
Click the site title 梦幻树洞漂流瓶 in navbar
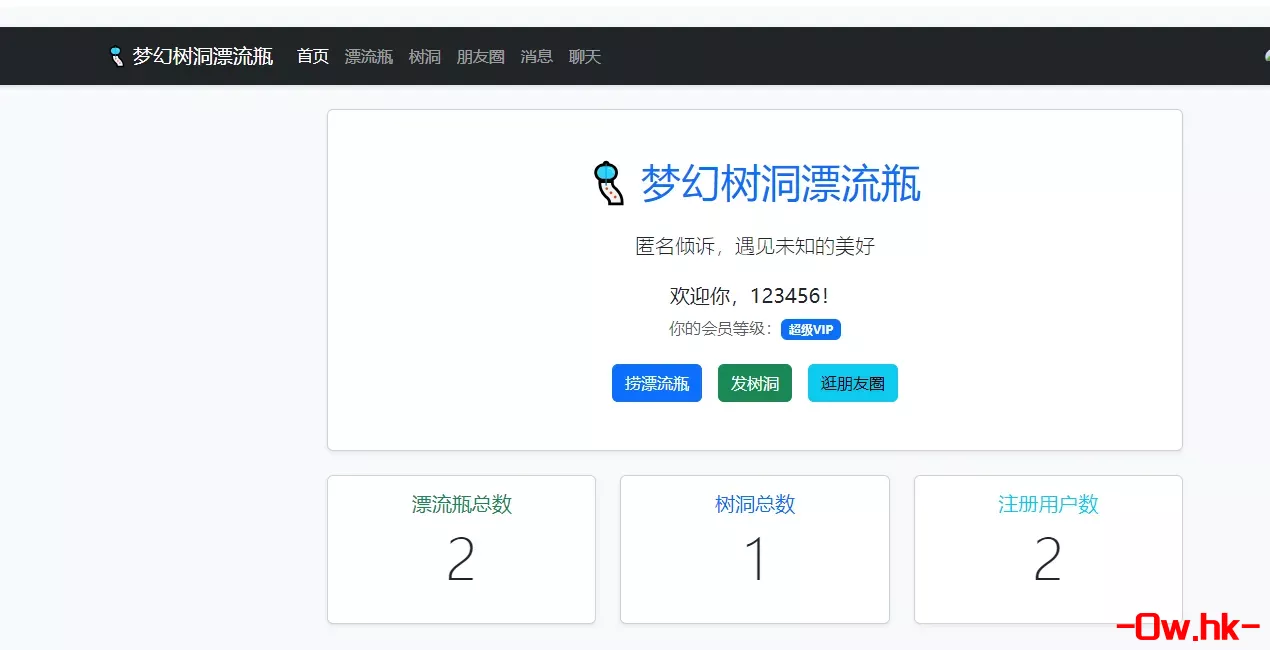pyautogui.click(x=201, y=56)
